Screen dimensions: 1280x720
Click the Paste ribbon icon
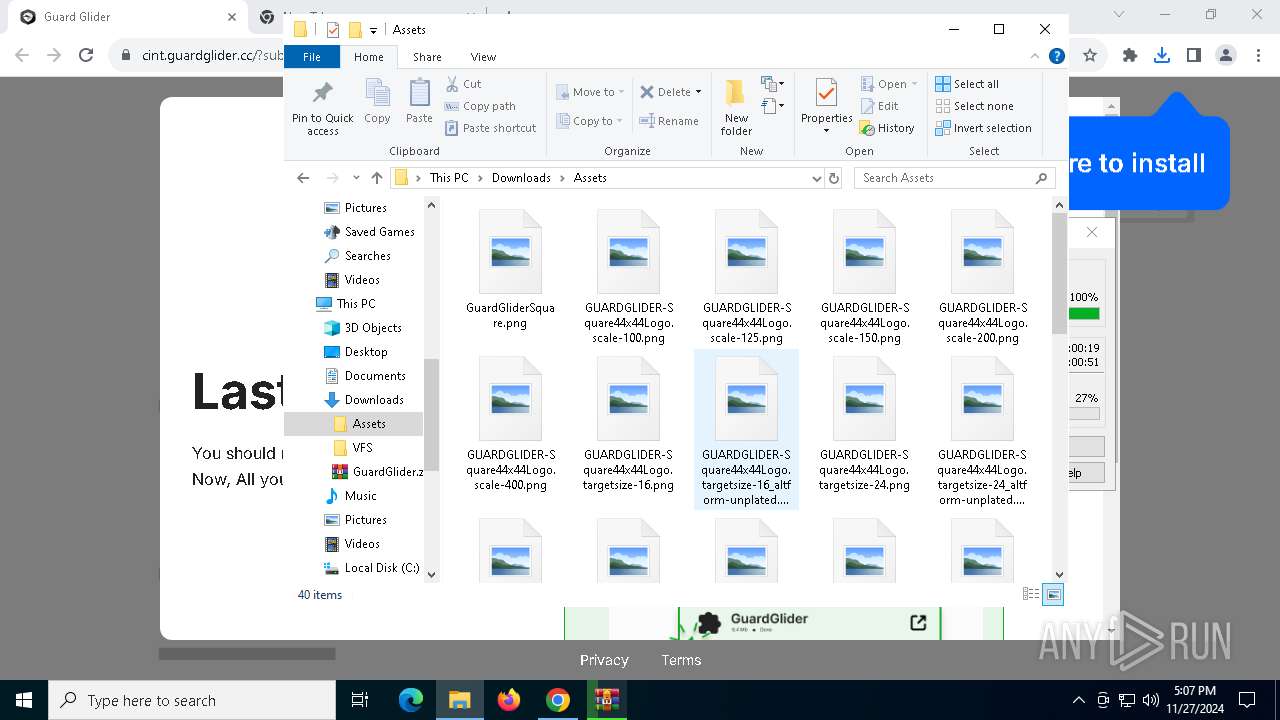(x=419, y=101)
